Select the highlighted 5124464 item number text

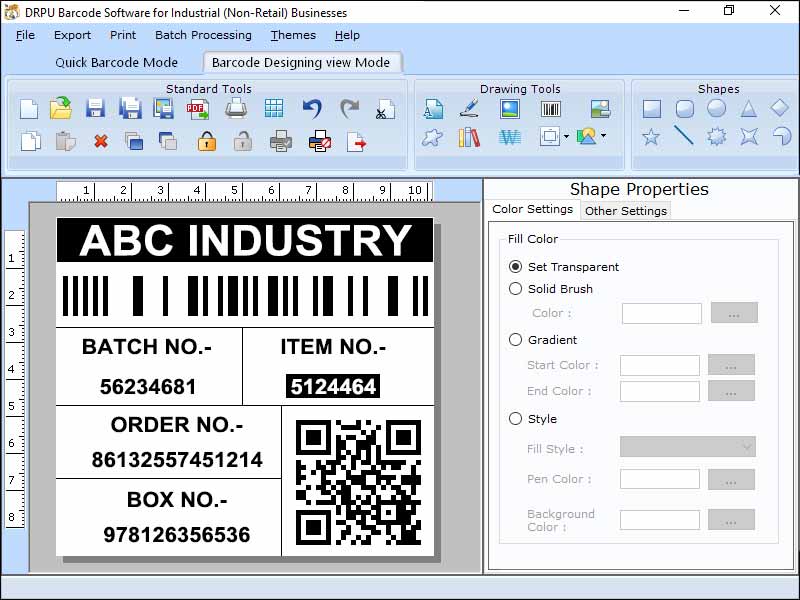(x=333, y=386)
